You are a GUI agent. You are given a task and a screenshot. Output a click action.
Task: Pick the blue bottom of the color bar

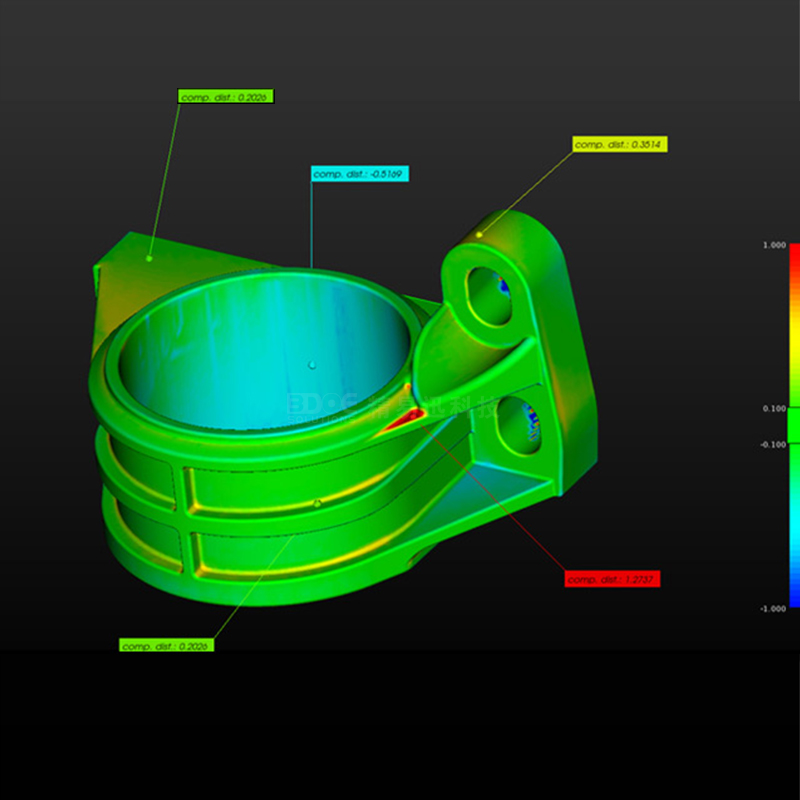click(x=794, y=600)
